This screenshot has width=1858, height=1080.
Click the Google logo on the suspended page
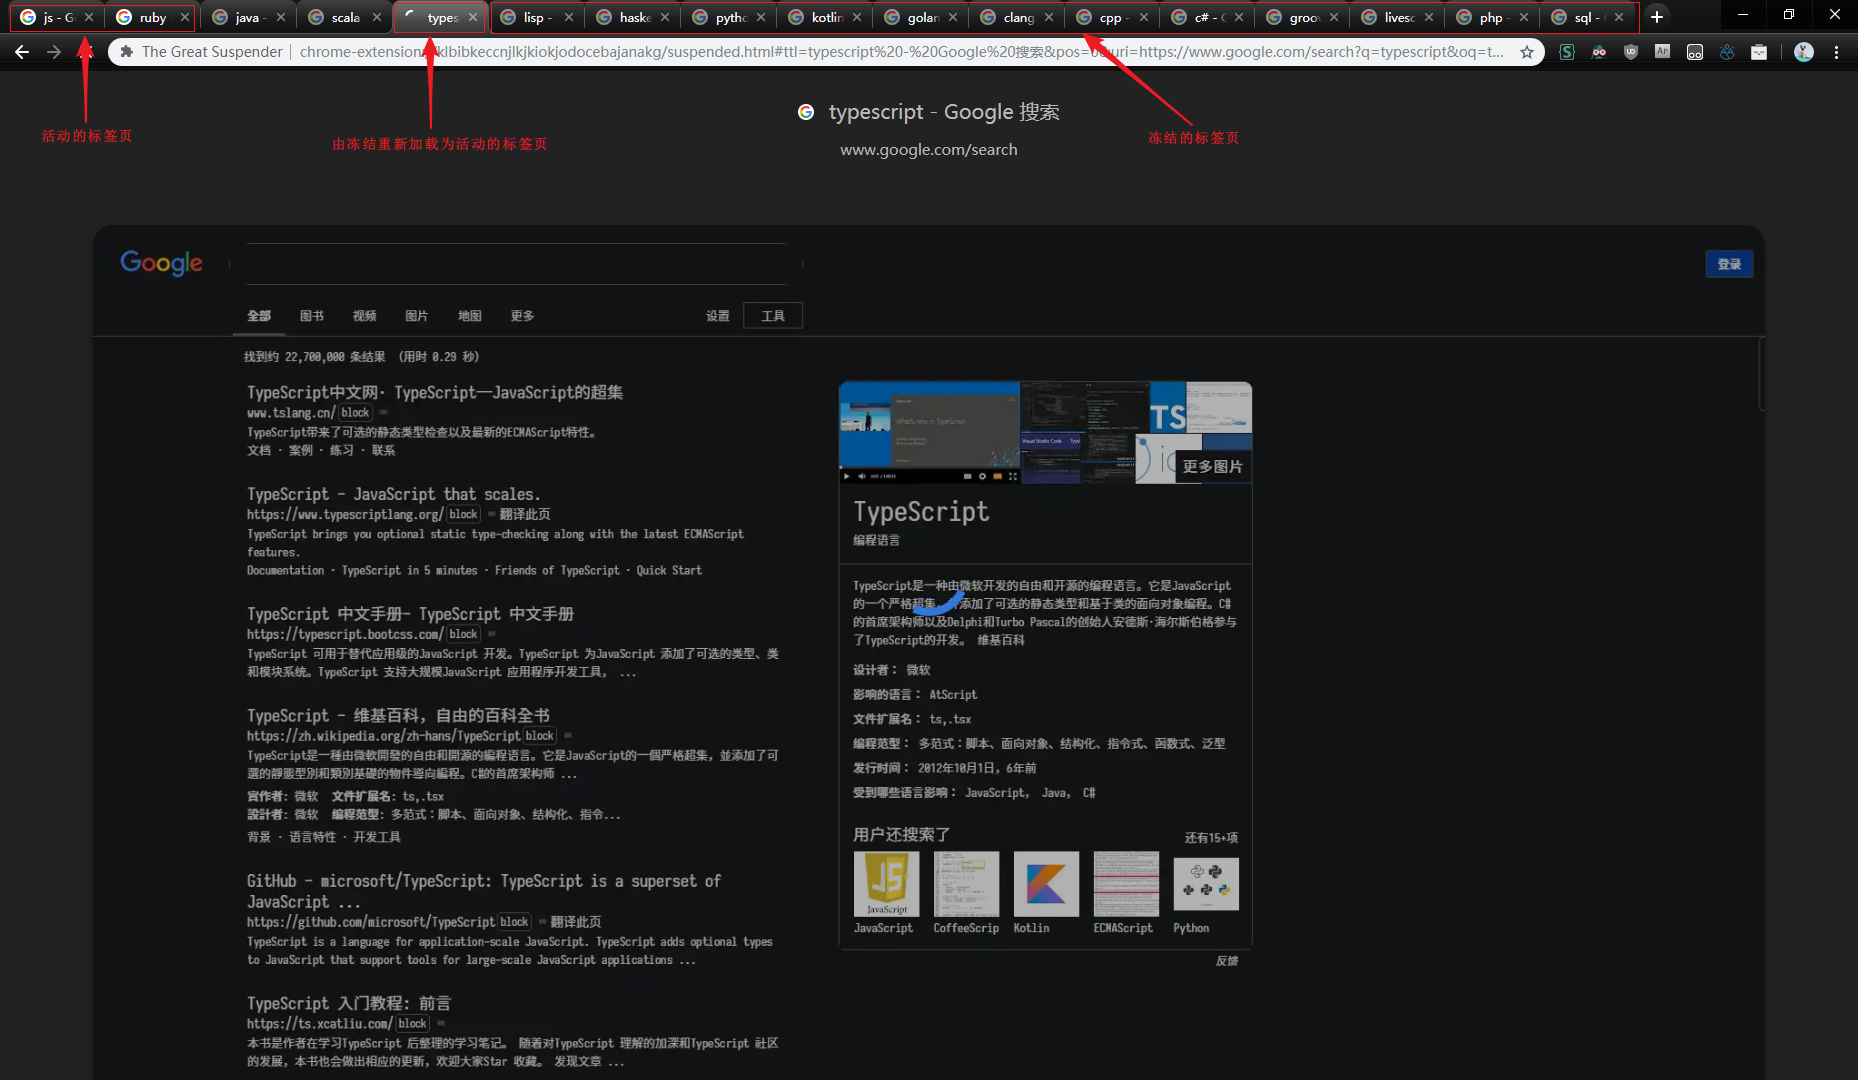[x=161, y=263]
